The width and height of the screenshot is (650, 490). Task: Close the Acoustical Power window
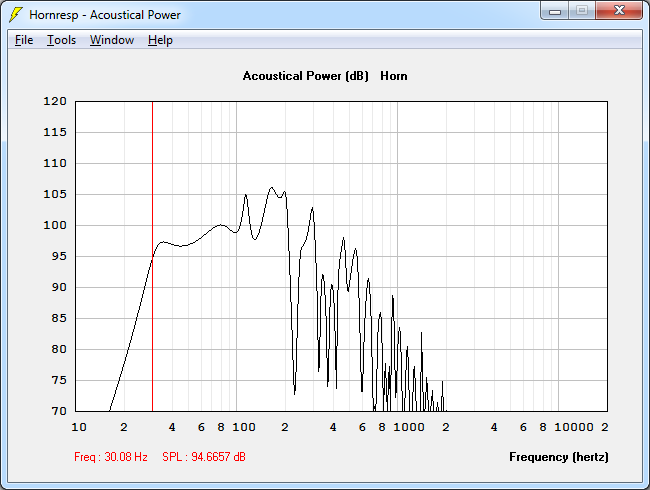pyautogui.click(x=619, y=11)
